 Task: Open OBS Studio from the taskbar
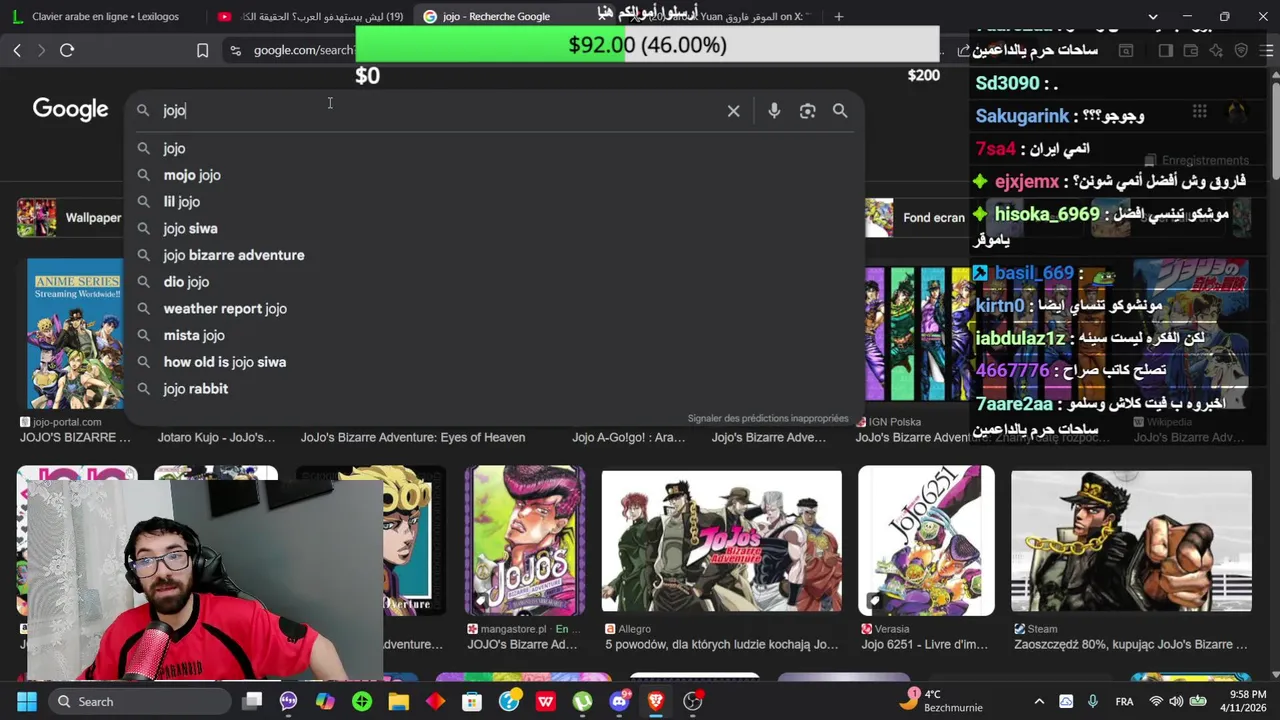tap(692, 701)
